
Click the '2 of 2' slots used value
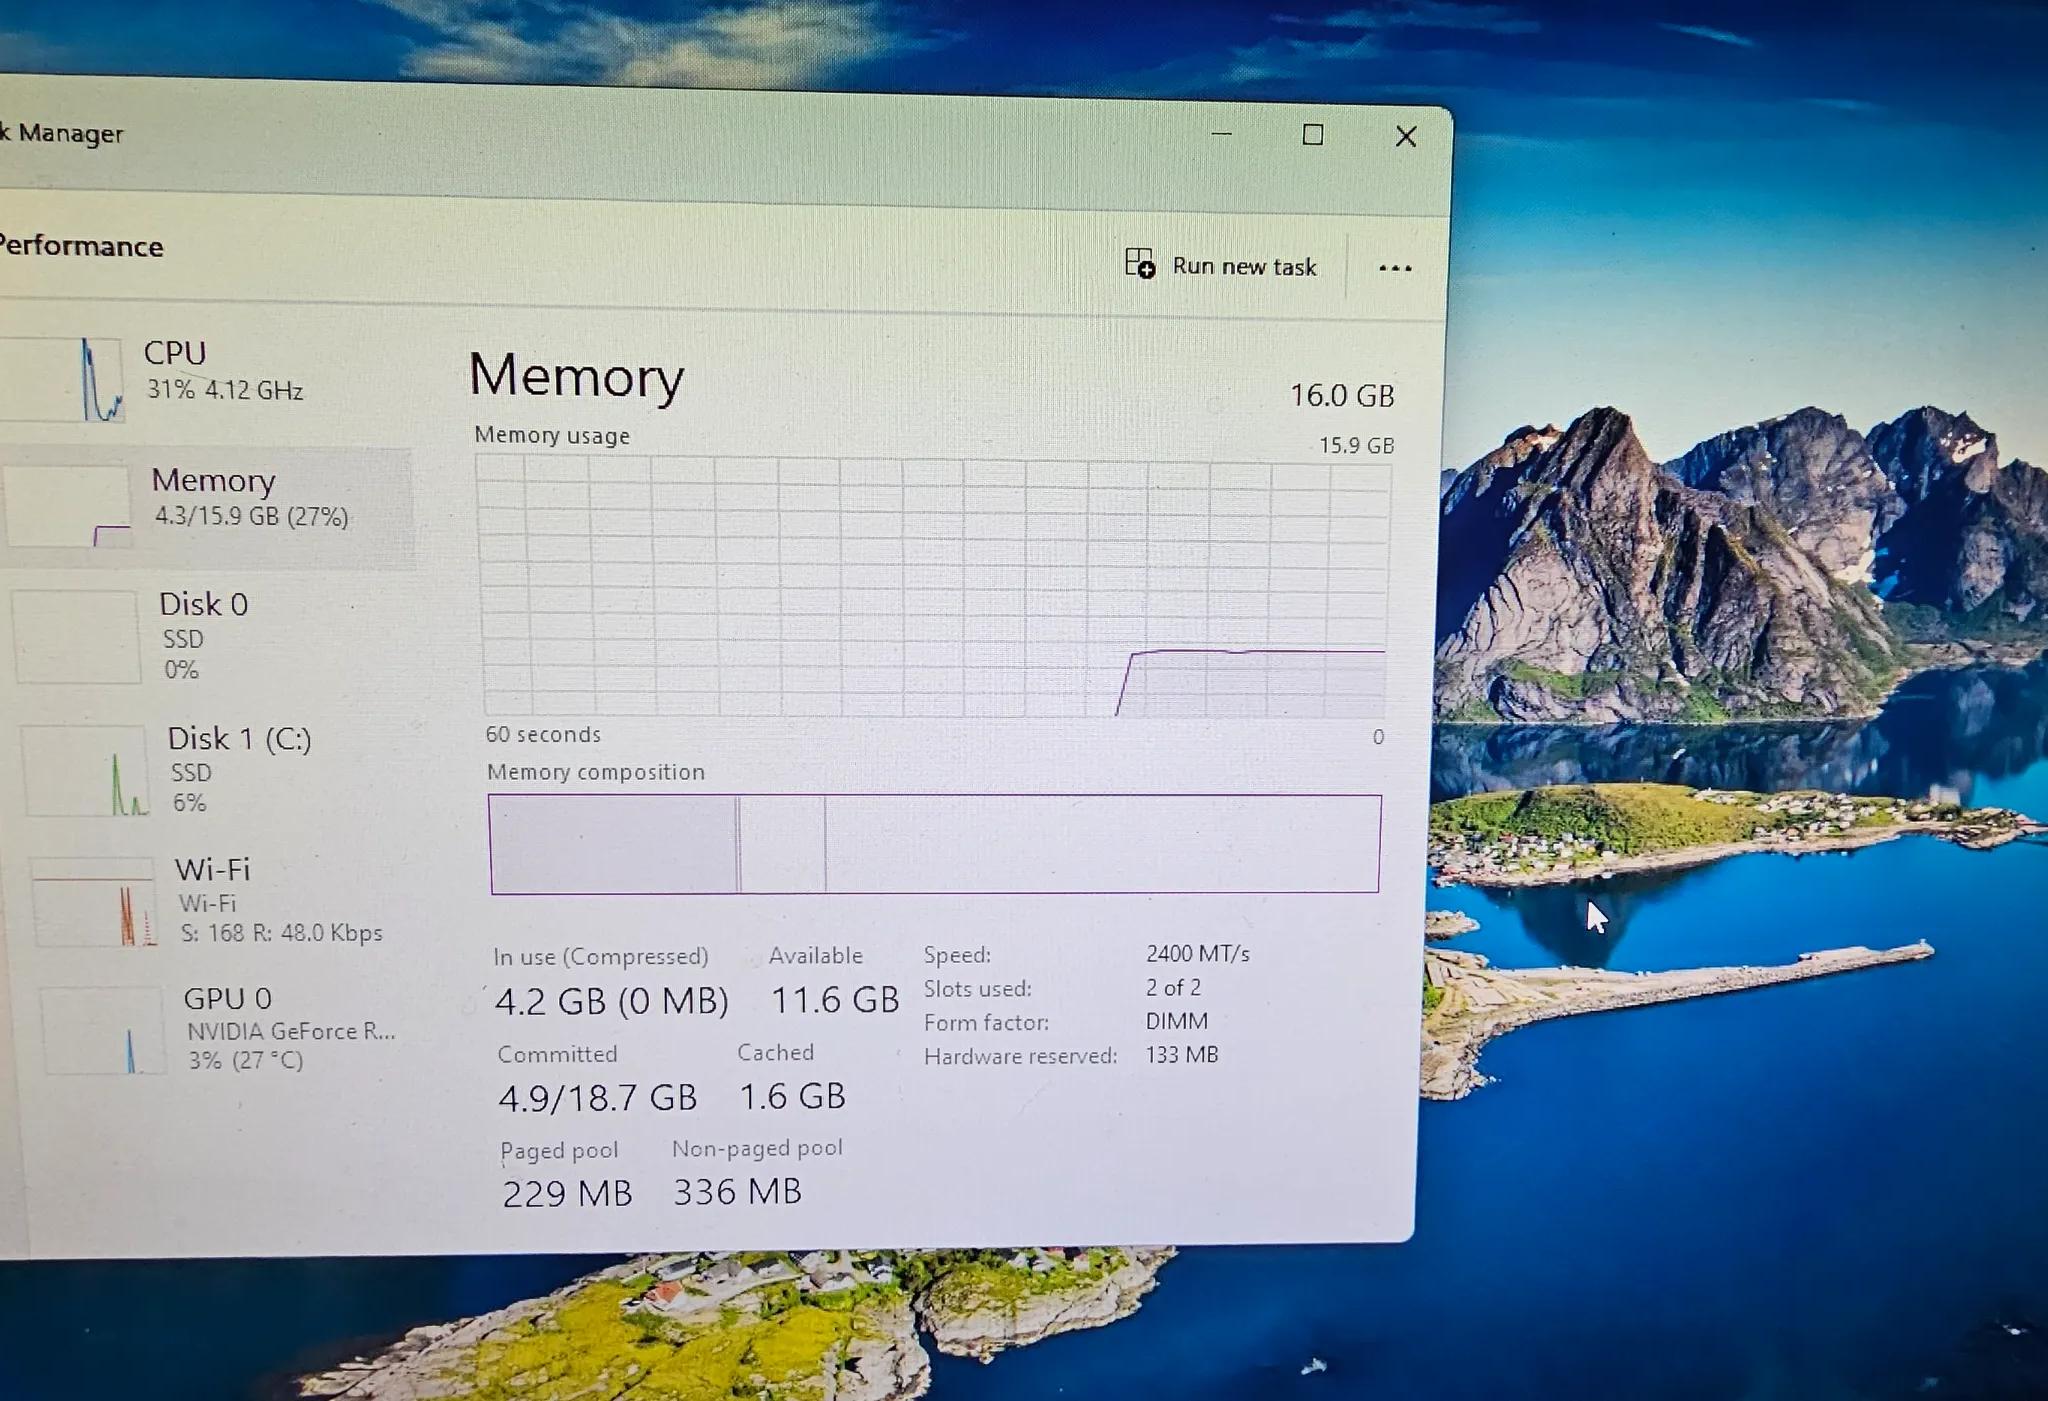tap(1174, 988)
